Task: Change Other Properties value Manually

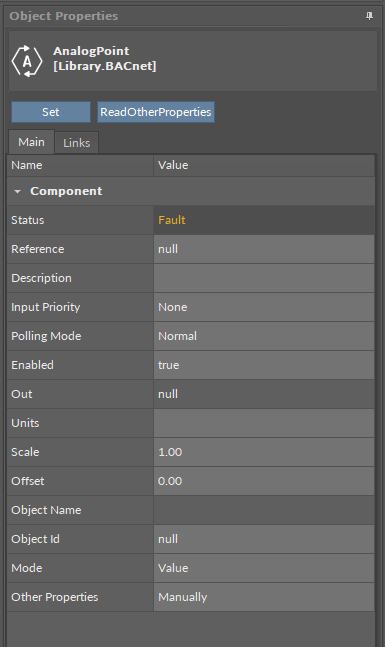Action: (264, 597)
